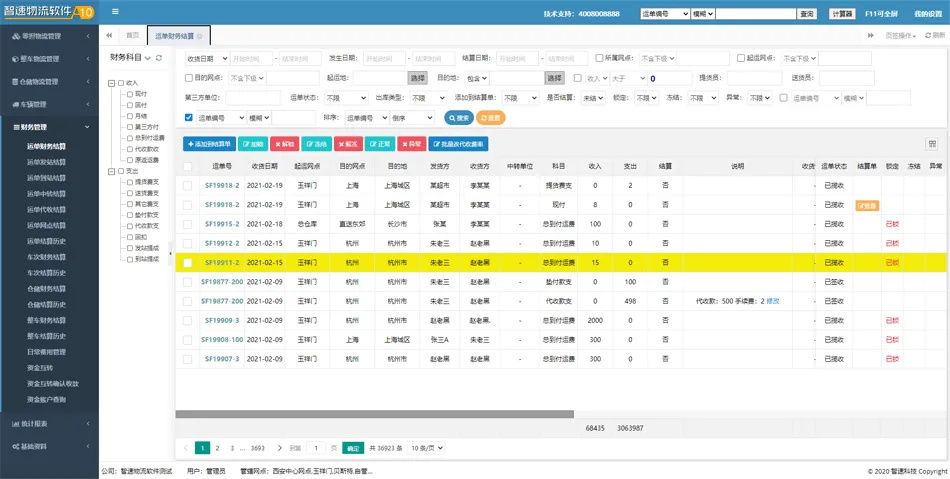The width and height of the screenshot is (950, 479).
Task: Click the red 异常 button
Action: tap(412, 144)
